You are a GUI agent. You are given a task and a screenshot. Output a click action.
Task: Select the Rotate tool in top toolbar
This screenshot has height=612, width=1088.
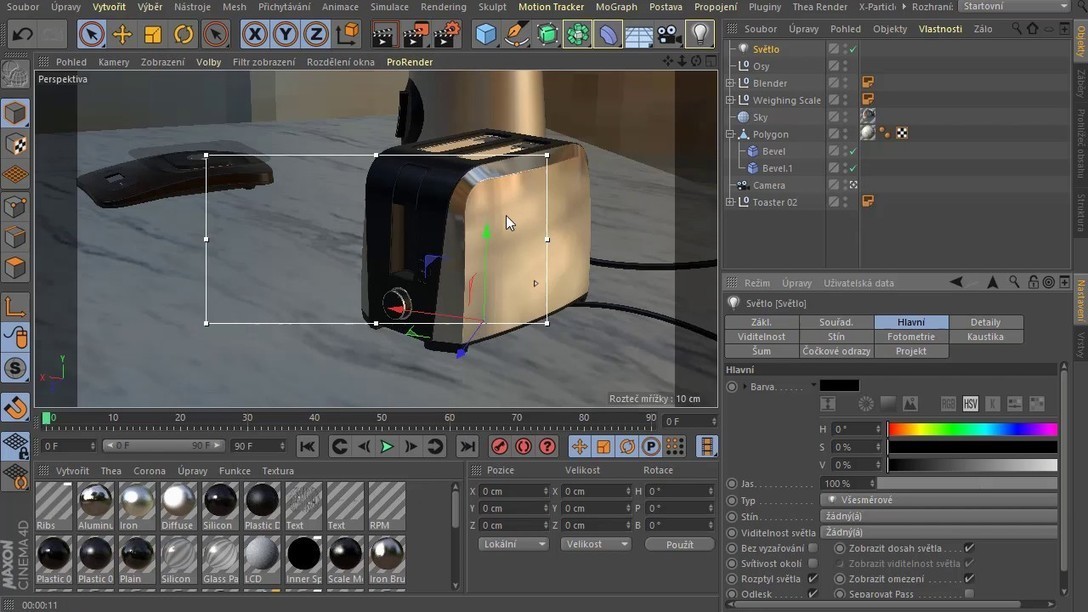184,35
